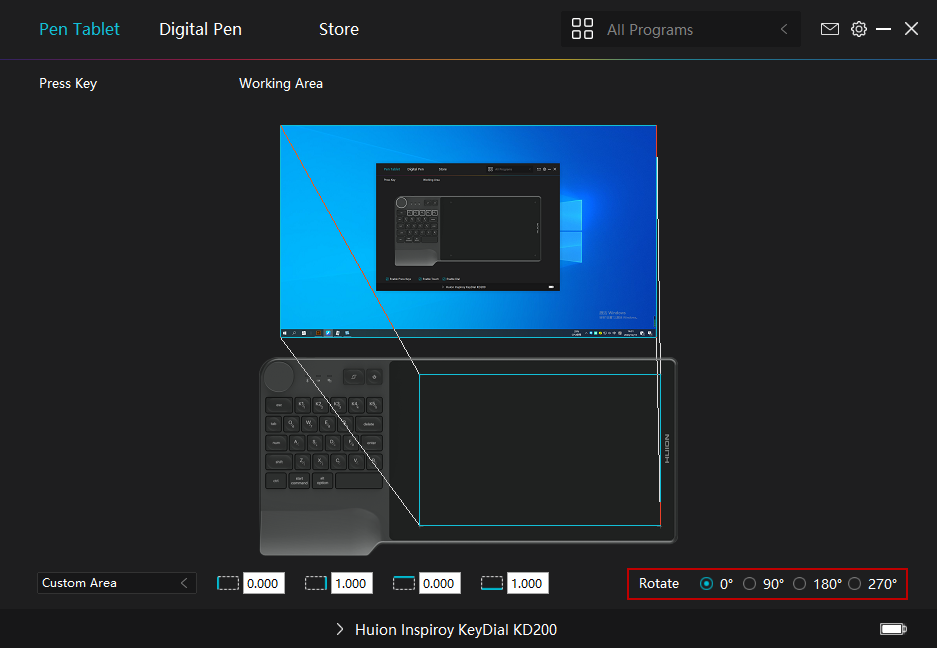This screenshot has height=648, width=937.
Task: Click the All Programs grid icon
Action: 582,29
